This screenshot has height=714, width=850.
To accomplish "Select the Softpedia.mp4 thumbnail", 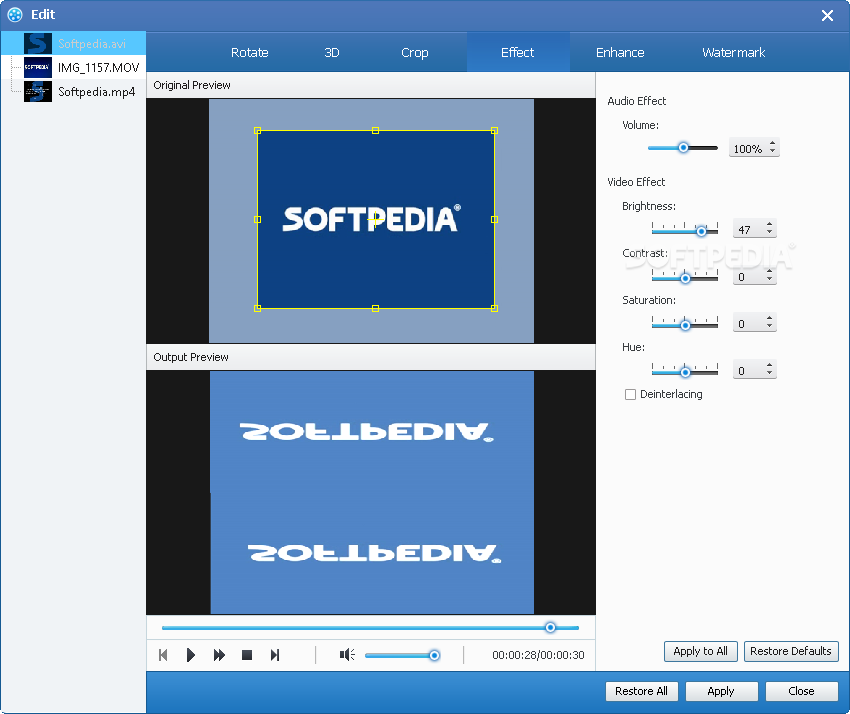I will click(38, 91).
